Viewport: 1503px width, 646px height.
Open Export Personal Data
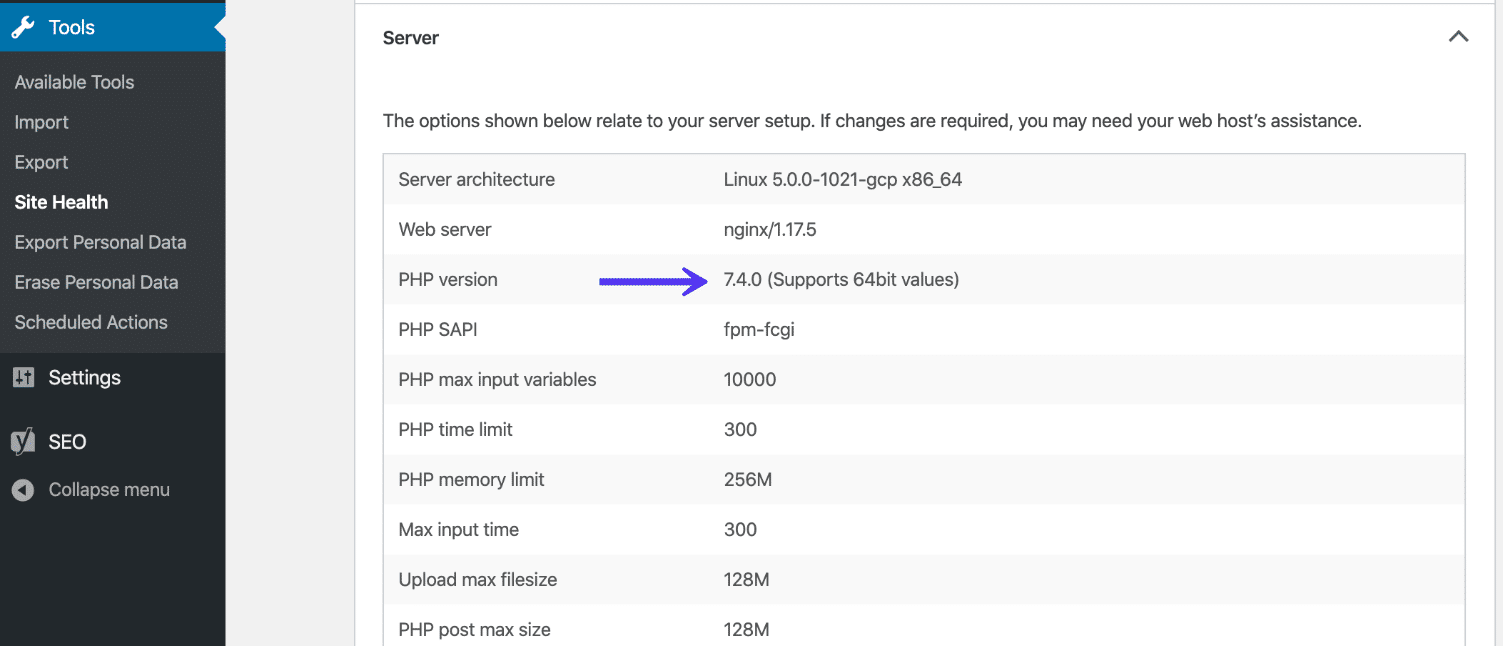pos(100,242)
